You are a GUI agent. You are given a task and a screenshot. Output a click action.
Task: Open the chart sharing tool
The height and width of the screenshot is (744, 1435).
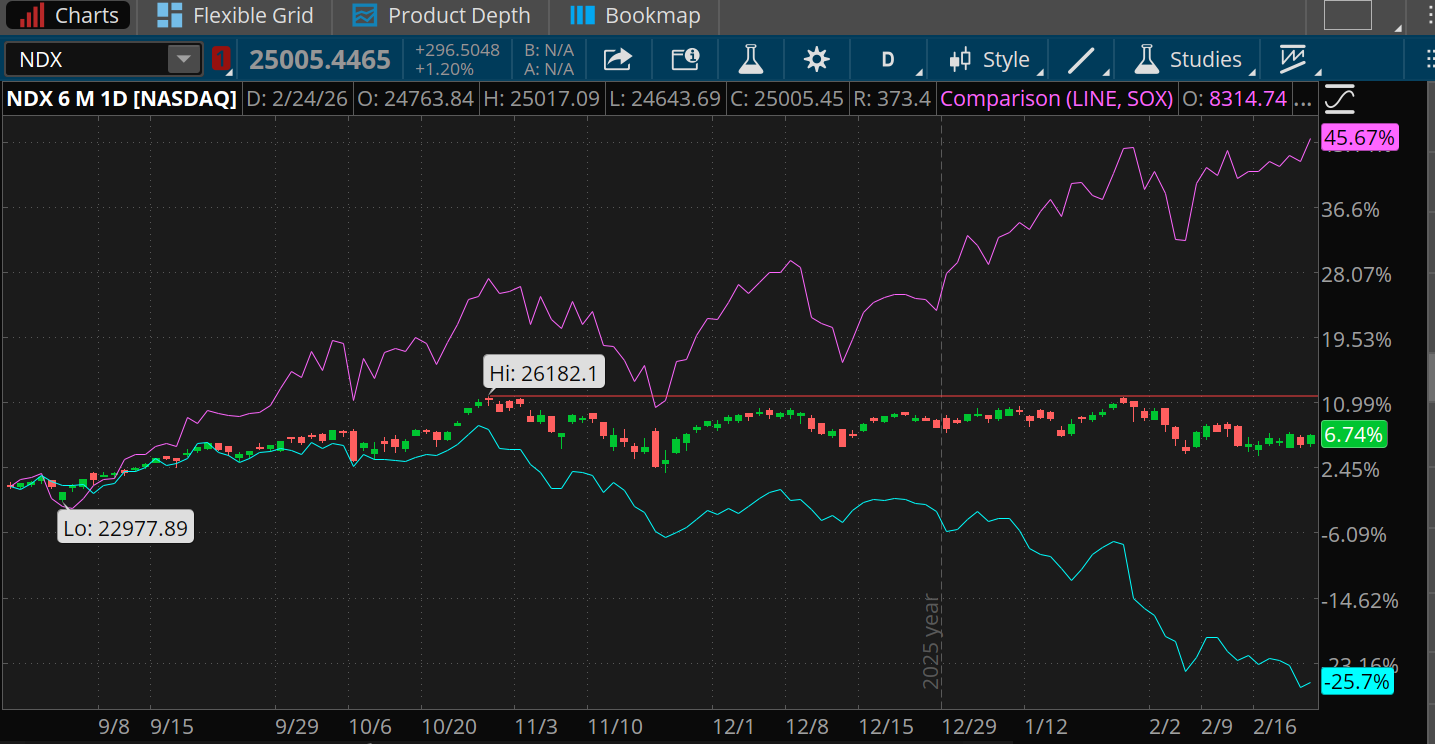[x=618, y=60]
